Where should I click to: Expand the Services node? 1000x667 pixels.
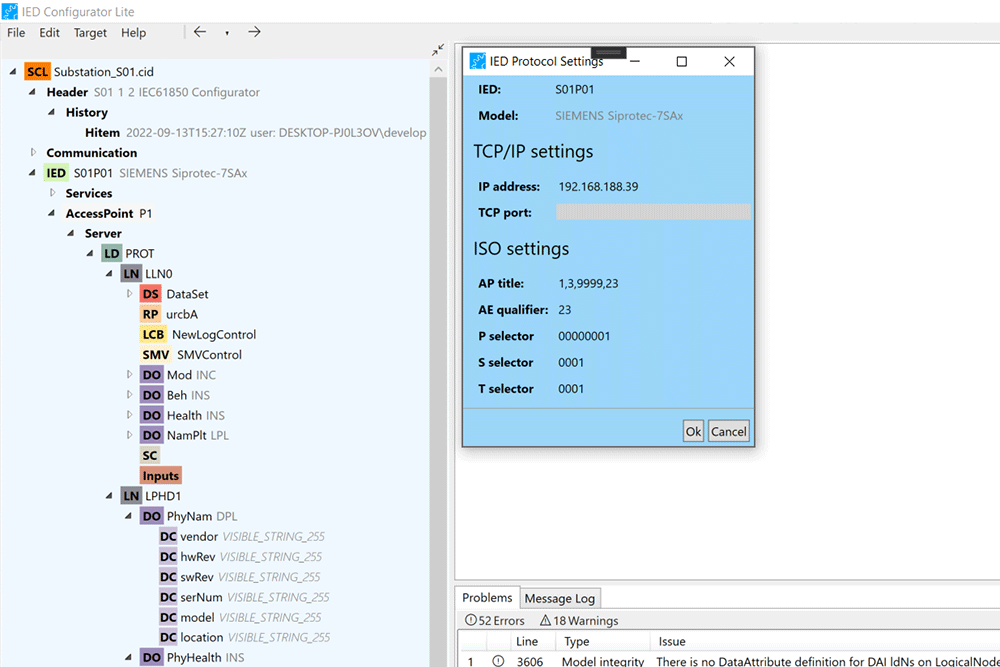pyautogui.click(x=52, y=193)
